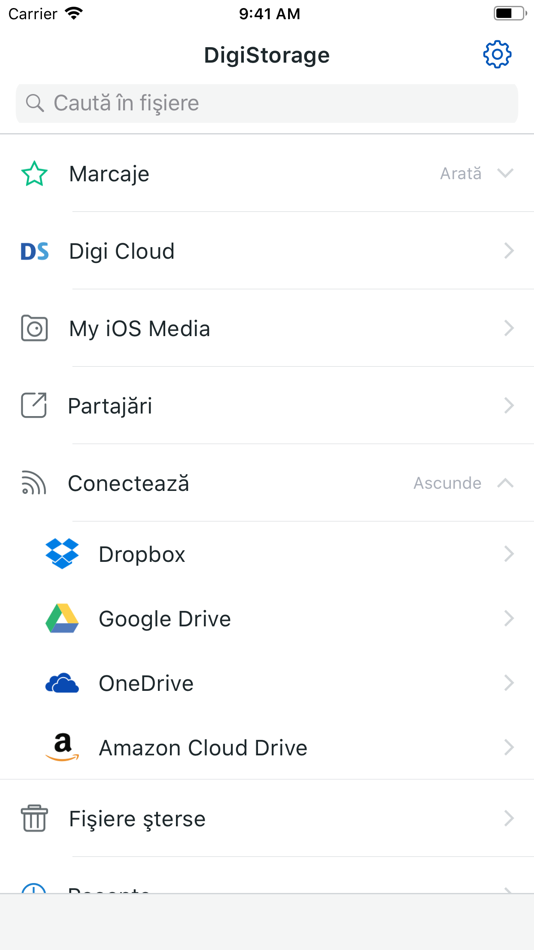Viewport: 534px width, 950px height.
Task: Open the Digi Cloud row chevron
Action: 509,251
